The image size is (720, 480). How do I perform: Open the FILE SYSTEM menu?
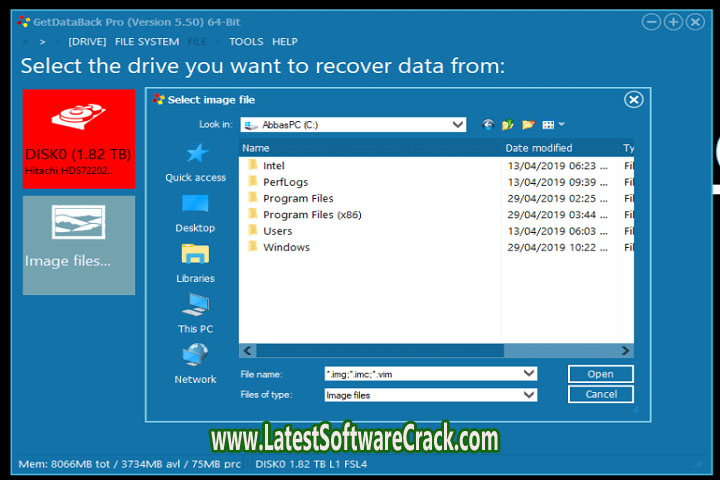pos(147,42)
